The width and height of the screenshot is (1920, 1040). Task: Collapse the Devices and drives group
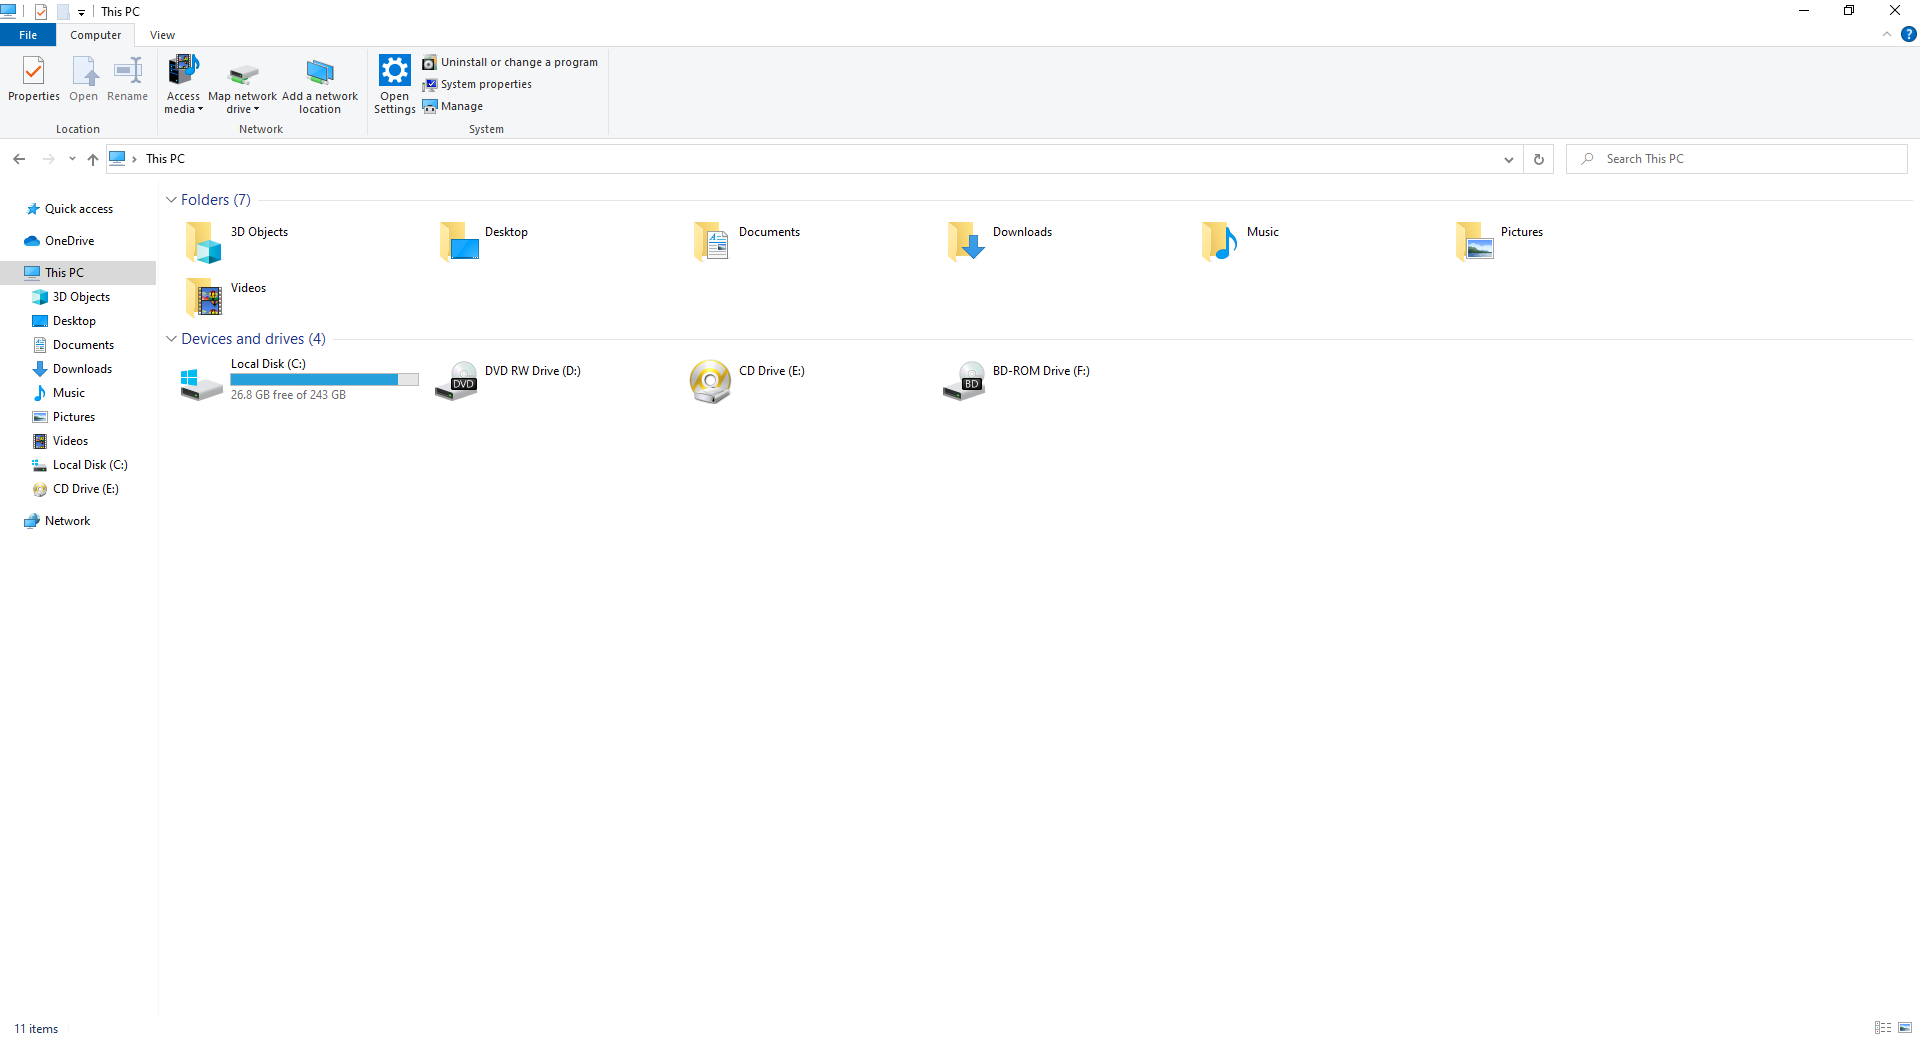[x=171, y=339]
